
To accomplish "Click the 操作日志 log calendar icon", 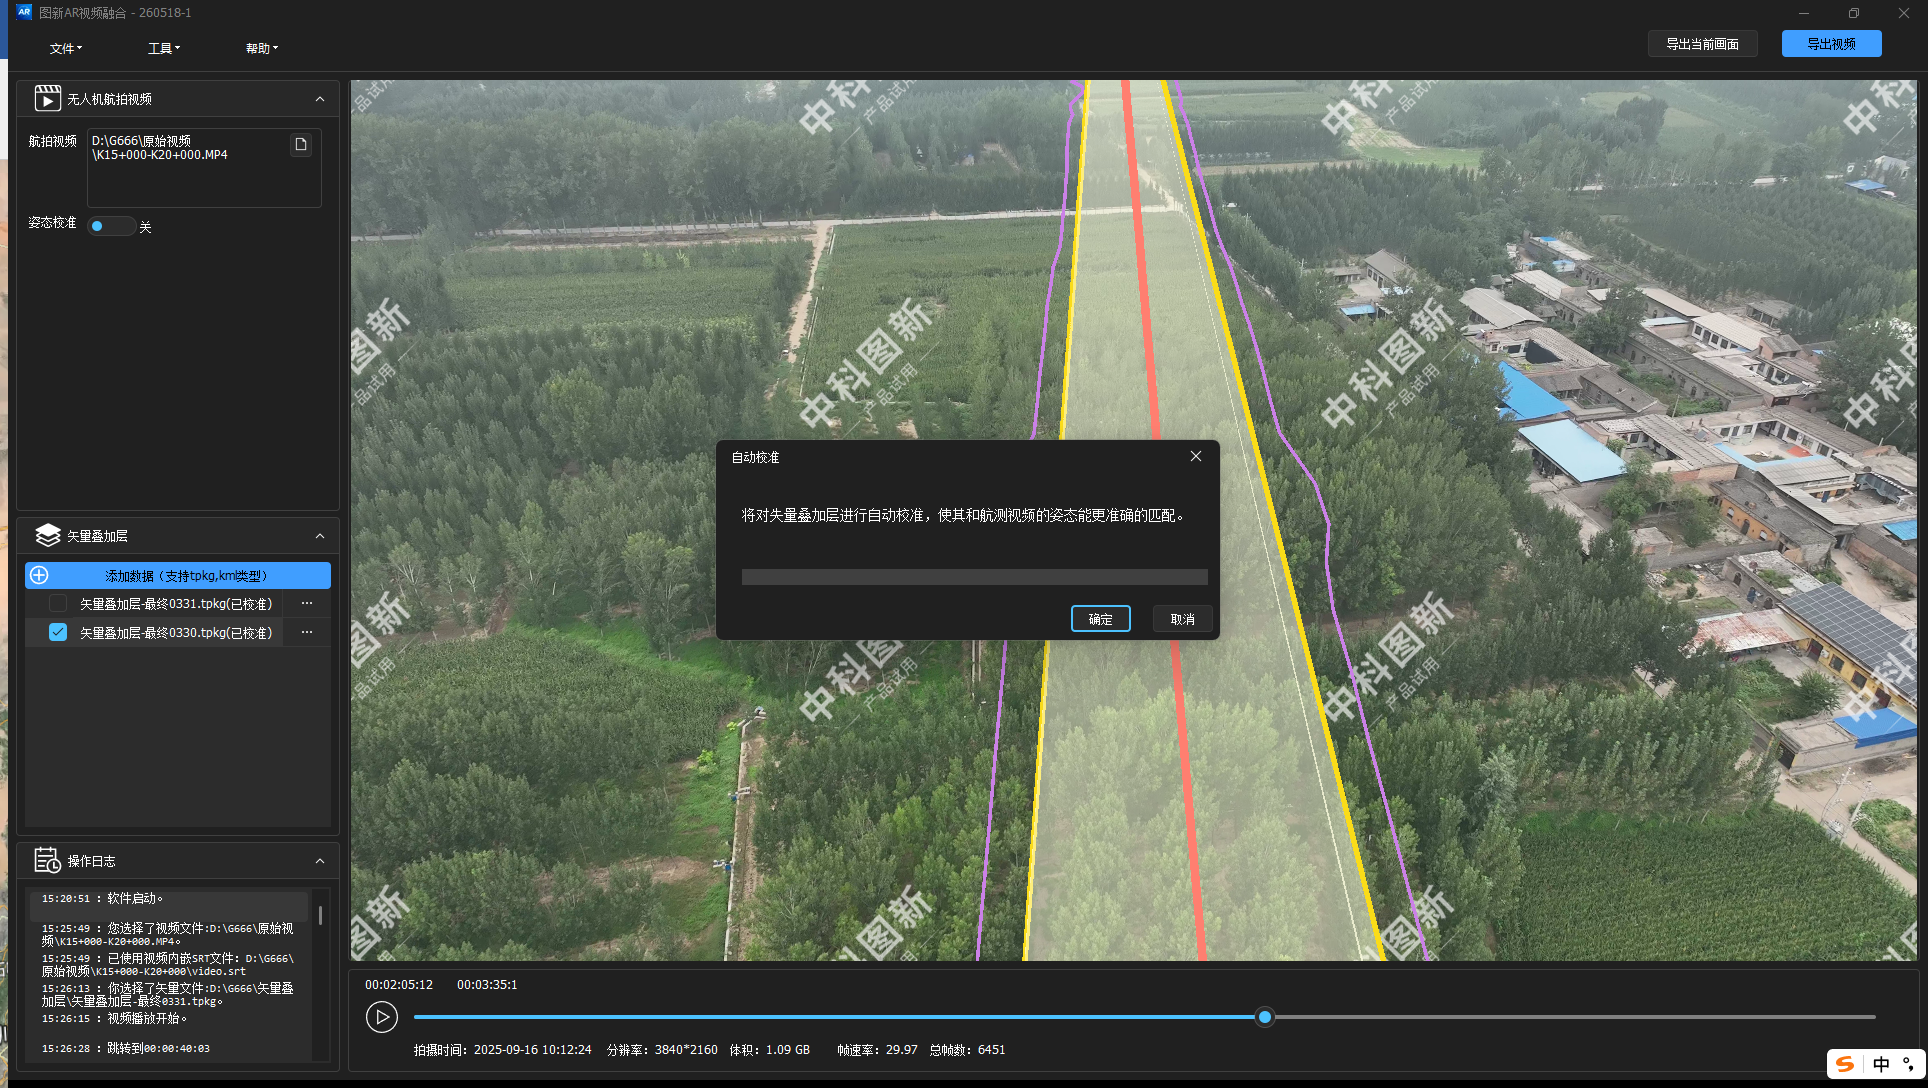I will (x=48, y=860).
